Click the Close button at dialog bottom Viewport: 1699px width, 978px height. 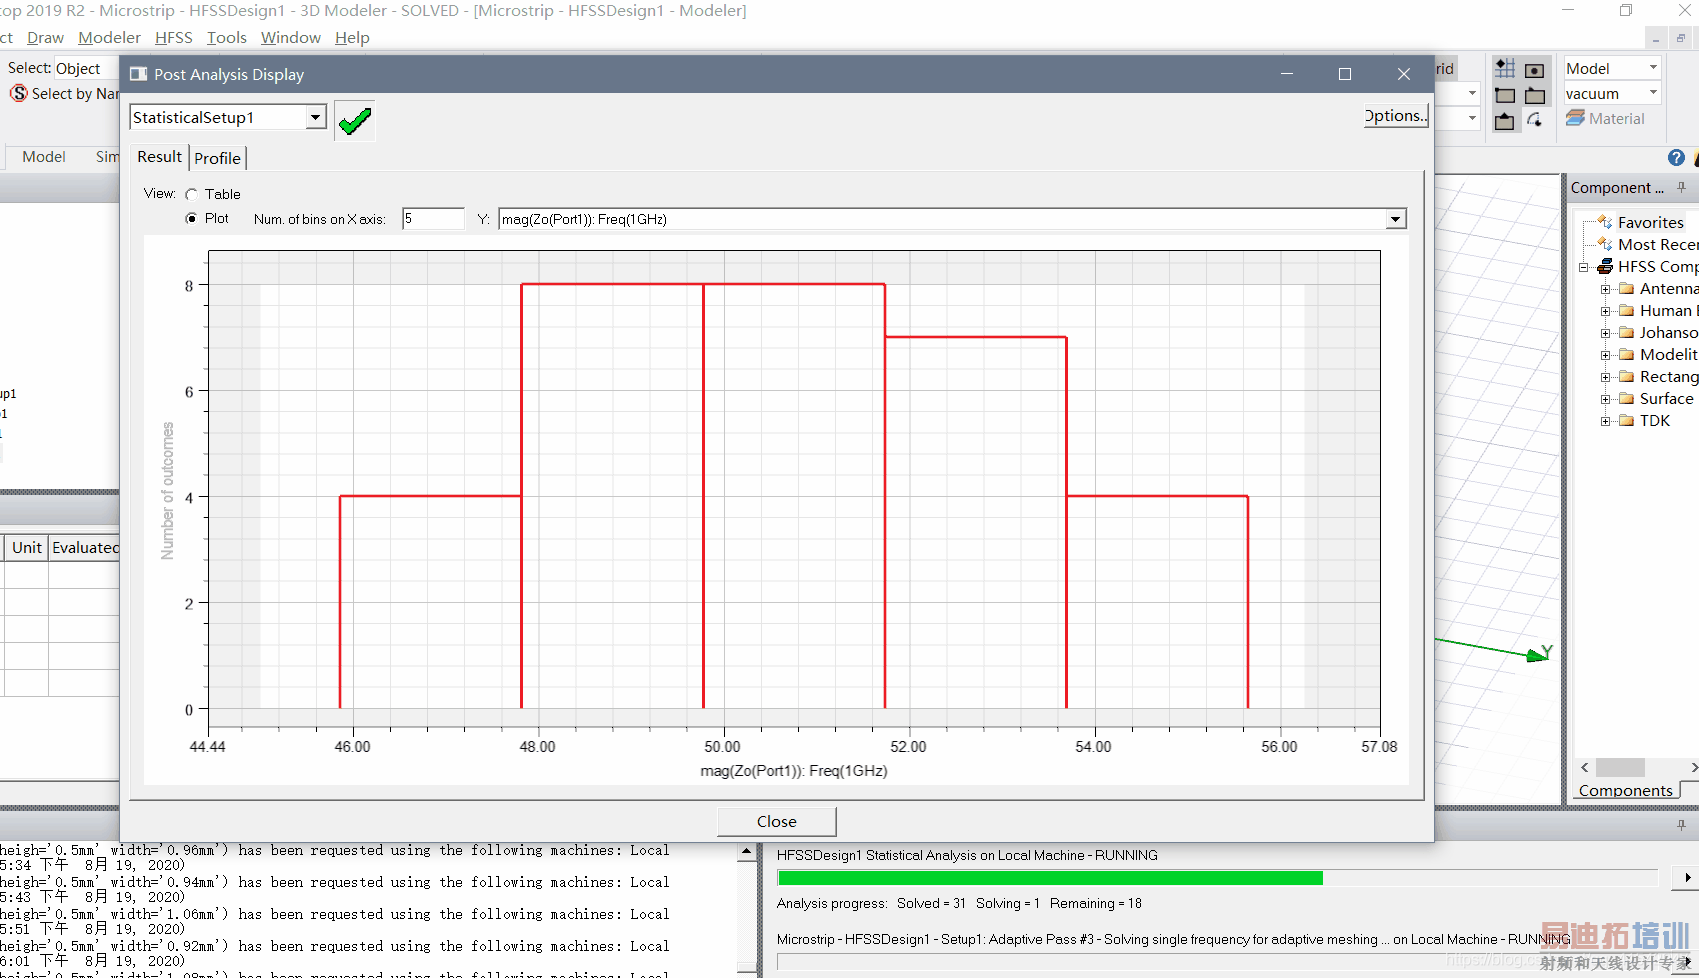coord(777,821)
